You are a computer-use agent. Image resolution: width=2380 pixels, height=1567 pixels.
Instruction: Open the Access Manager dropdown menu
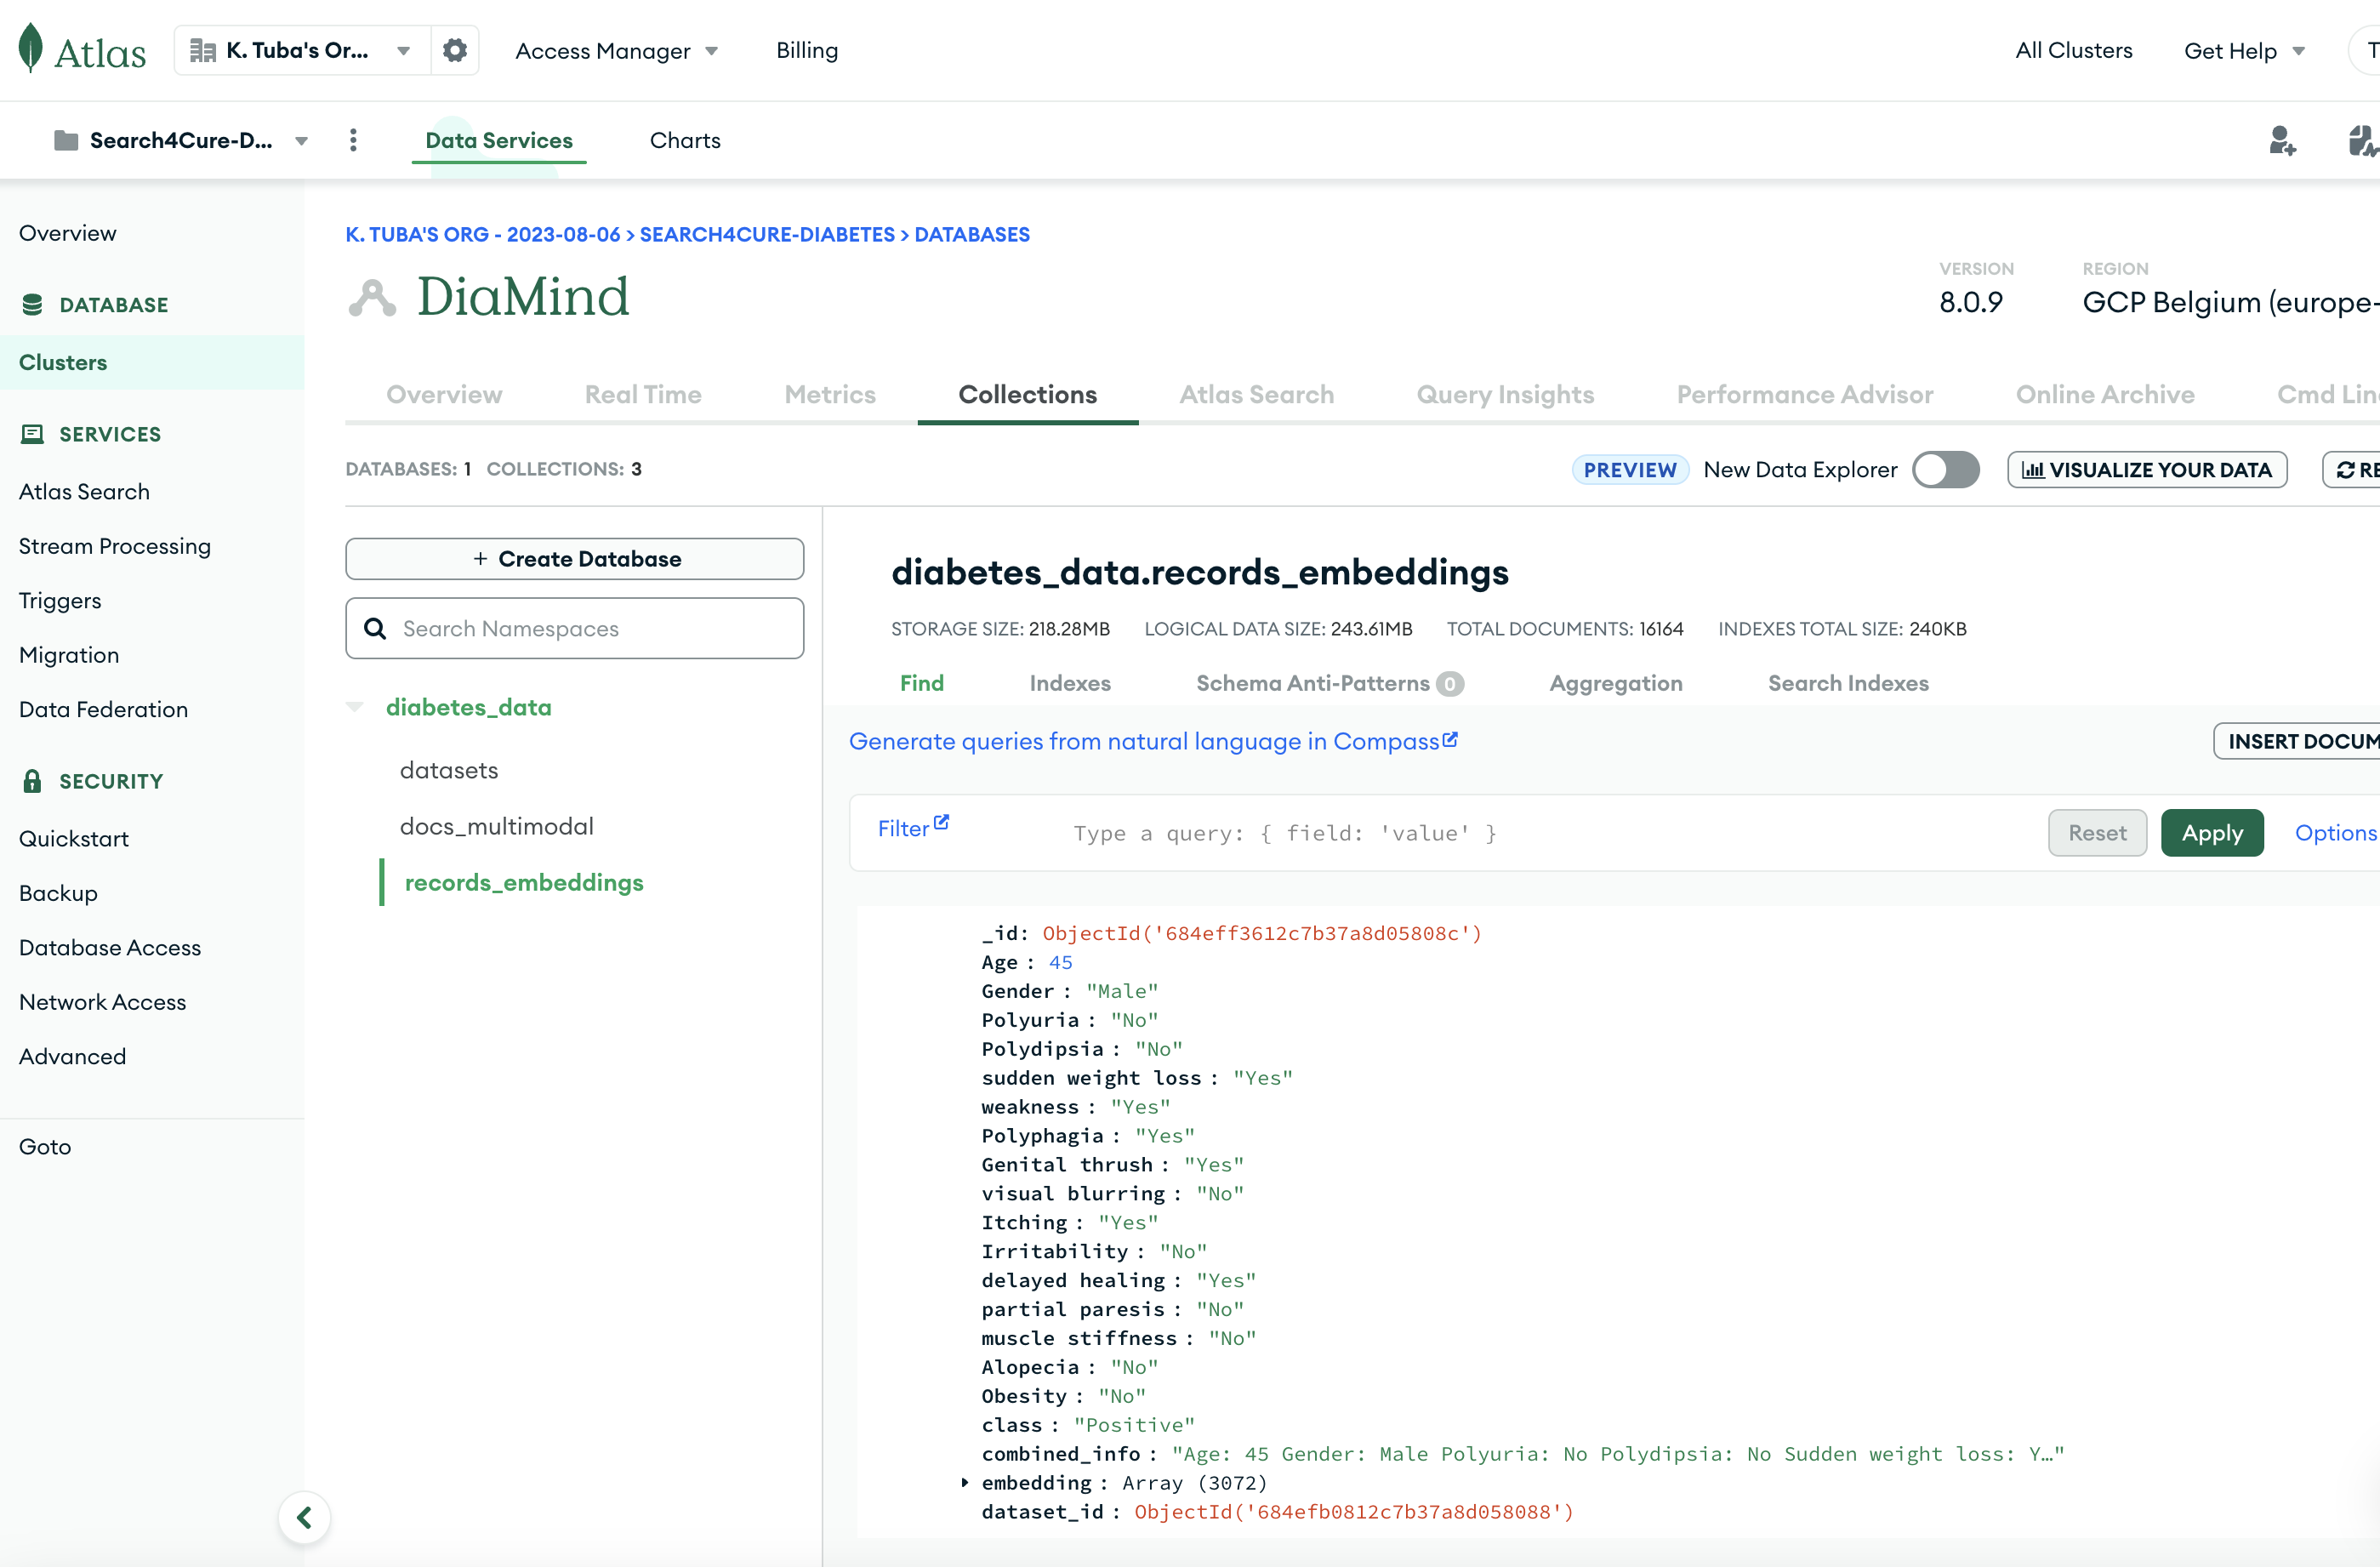[x=616, y=50]
